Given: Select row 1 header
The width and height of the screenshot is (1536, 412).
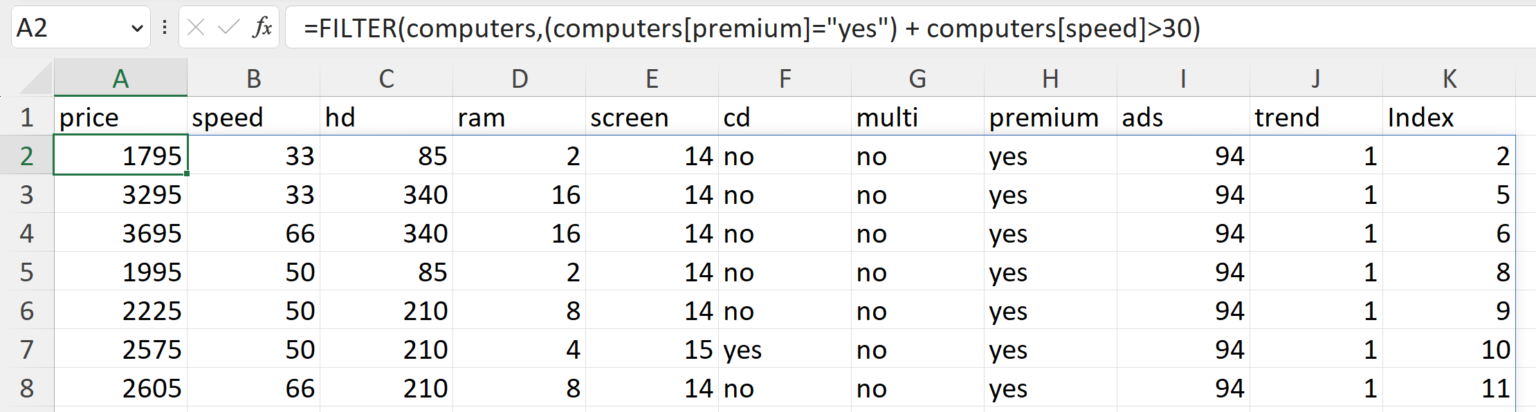Looking at the screenshot, I should click(27, 118).
